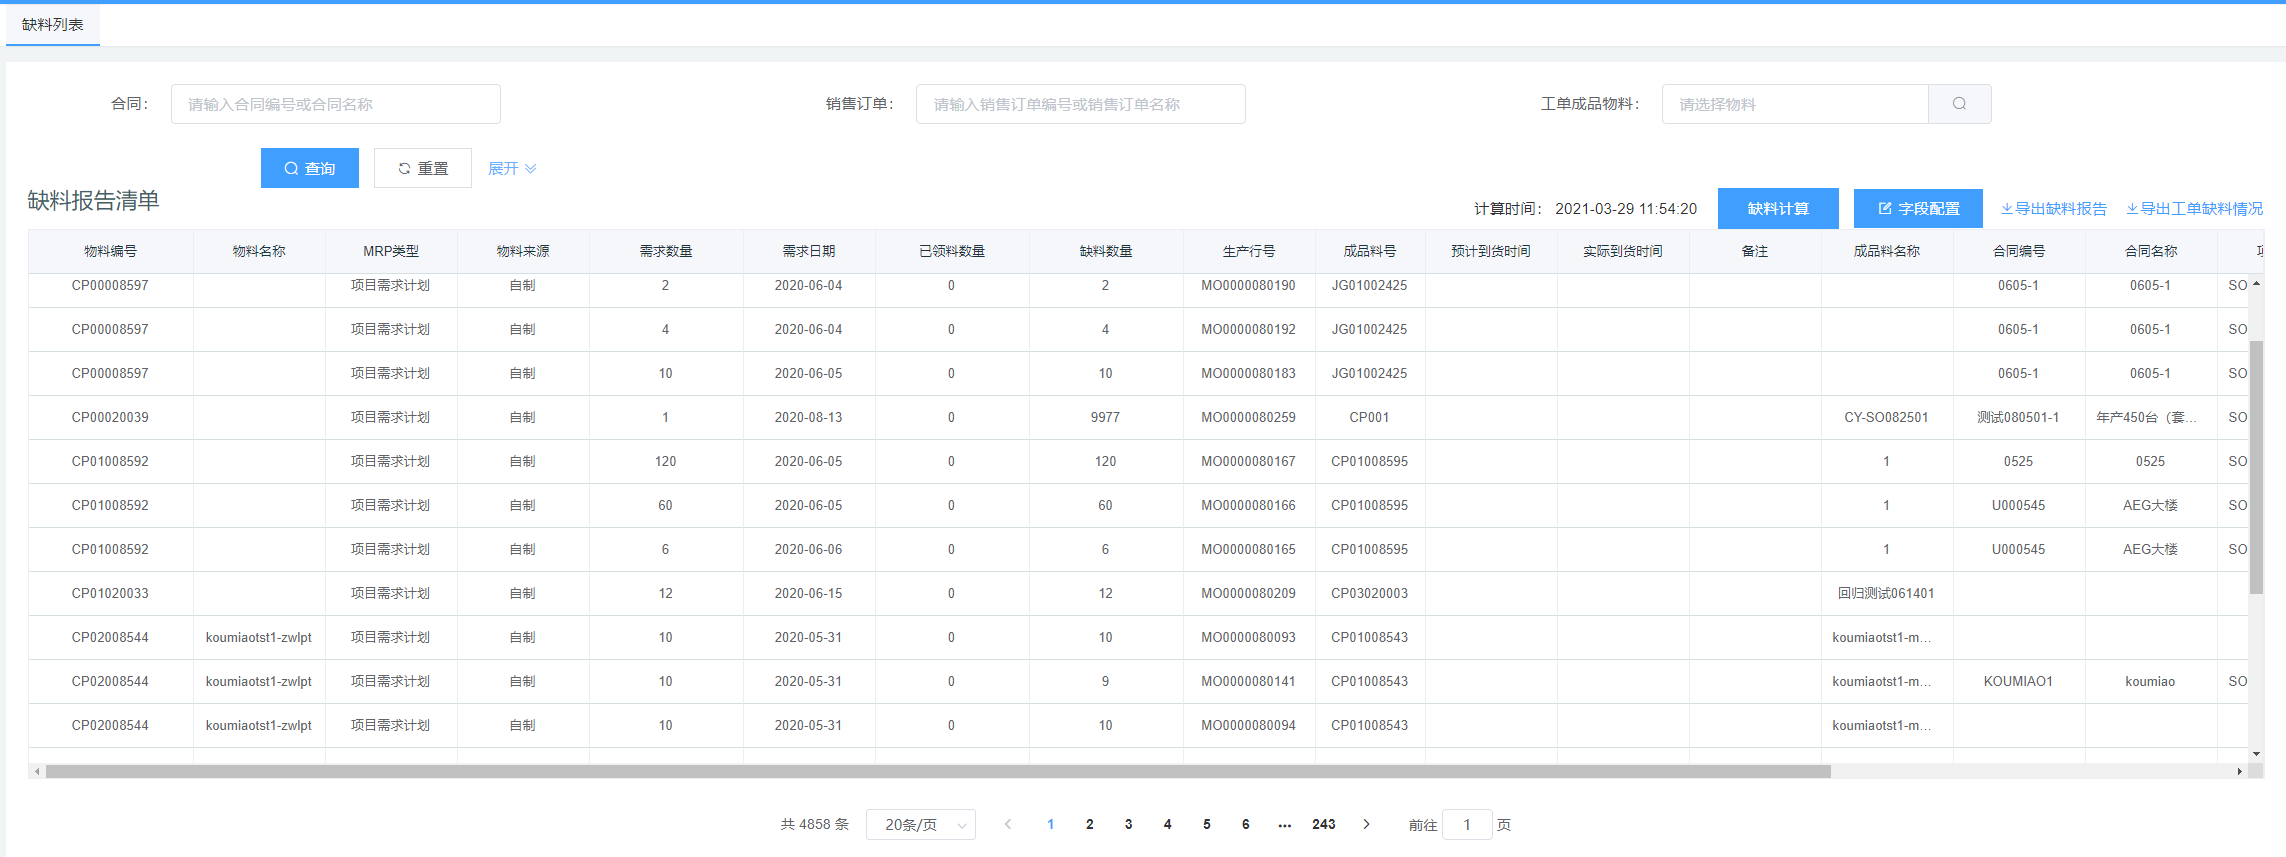Switch to the 缺料列表 tab
2286x857 pixels.
[53, 24]
